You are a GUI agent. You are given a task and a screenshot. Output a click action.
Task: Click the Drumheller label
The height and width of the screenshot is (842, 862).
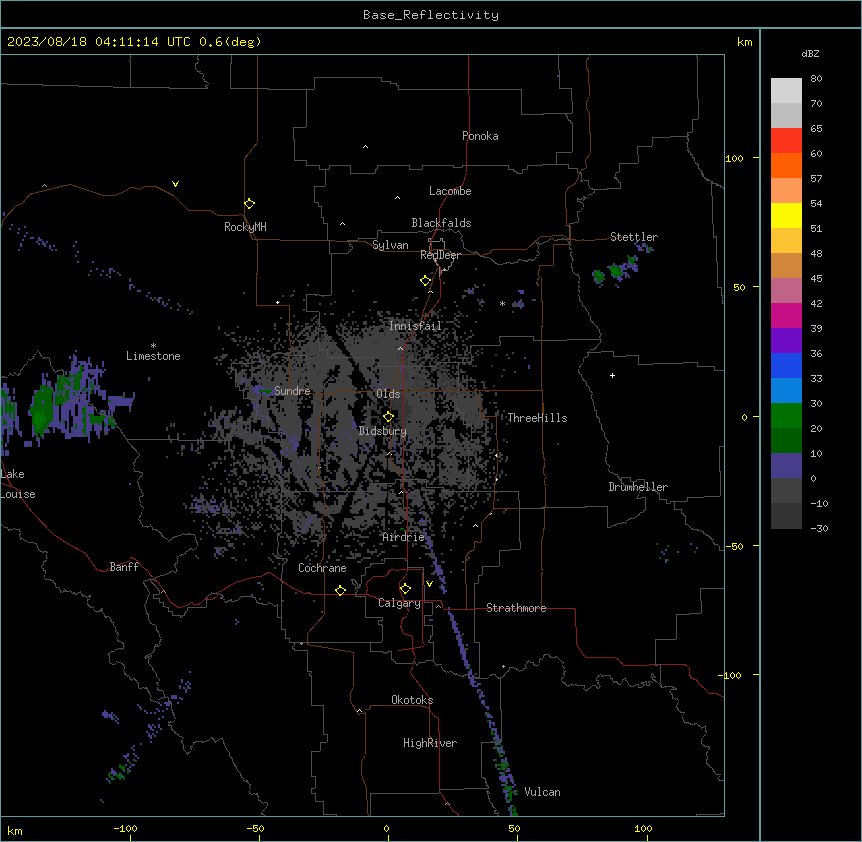click(x=638, y=487)
